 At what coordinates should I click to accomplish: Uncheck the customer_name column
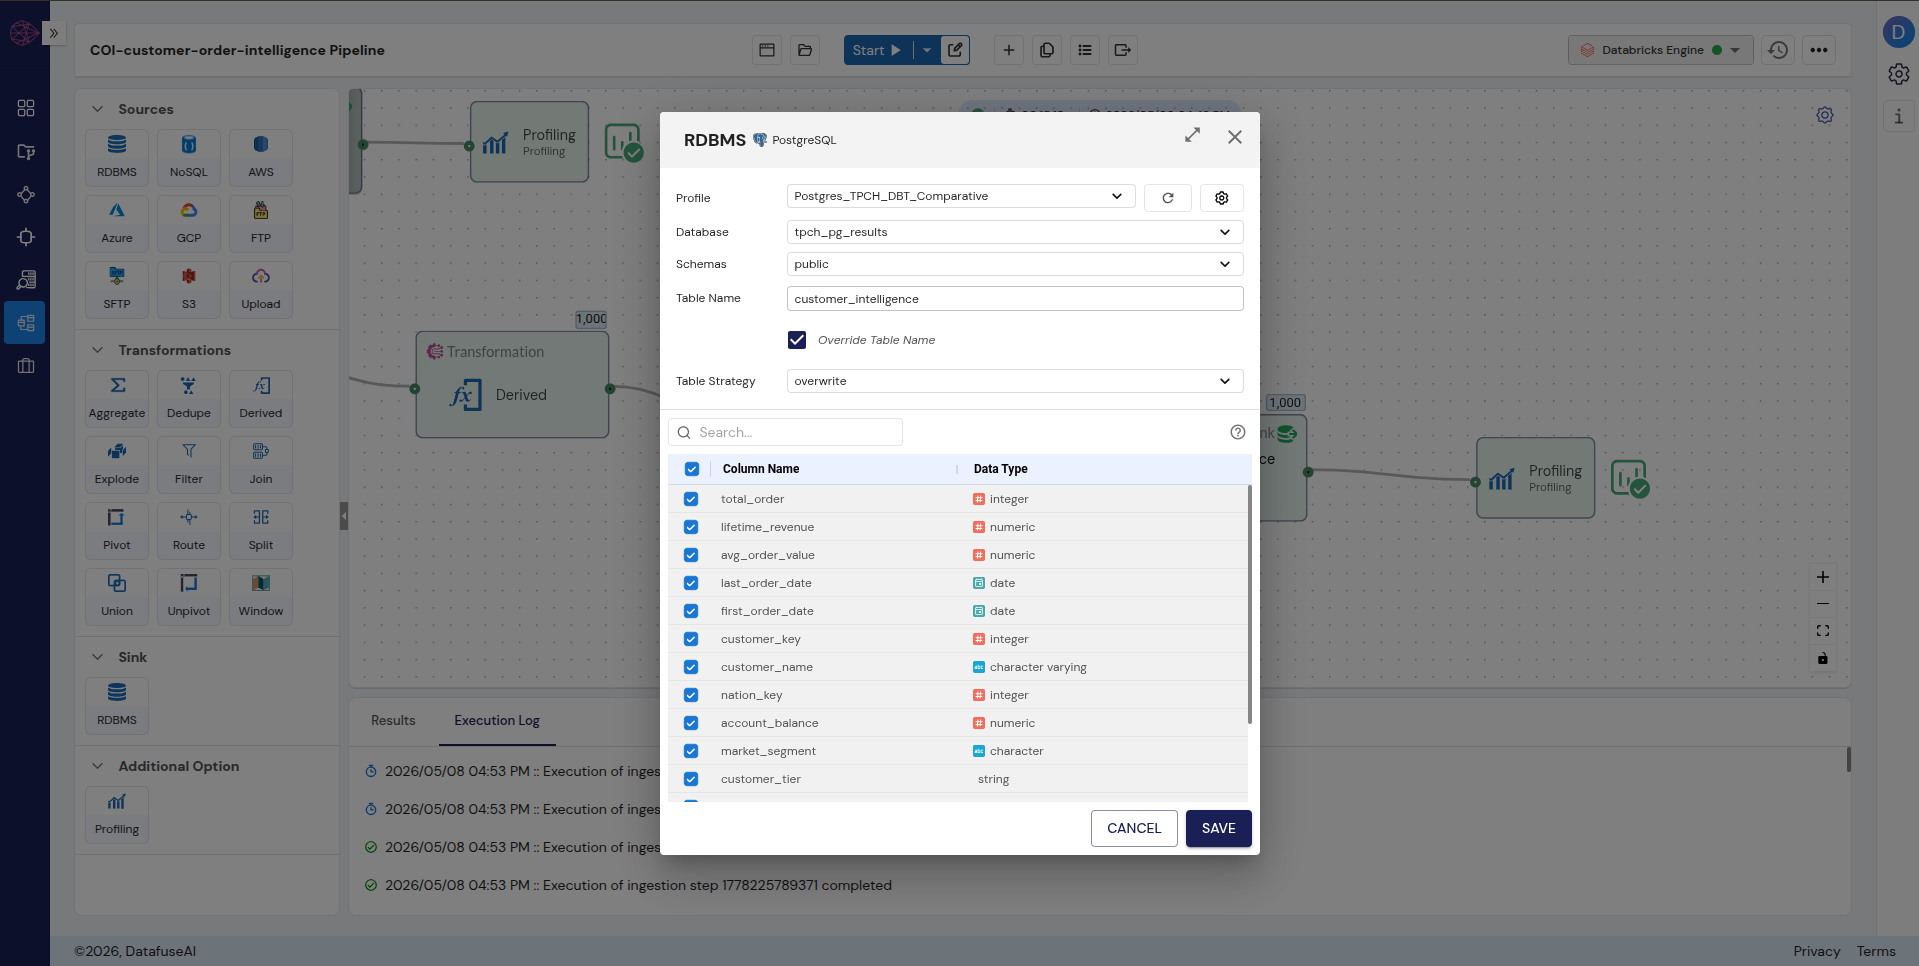tap(691, 667)
